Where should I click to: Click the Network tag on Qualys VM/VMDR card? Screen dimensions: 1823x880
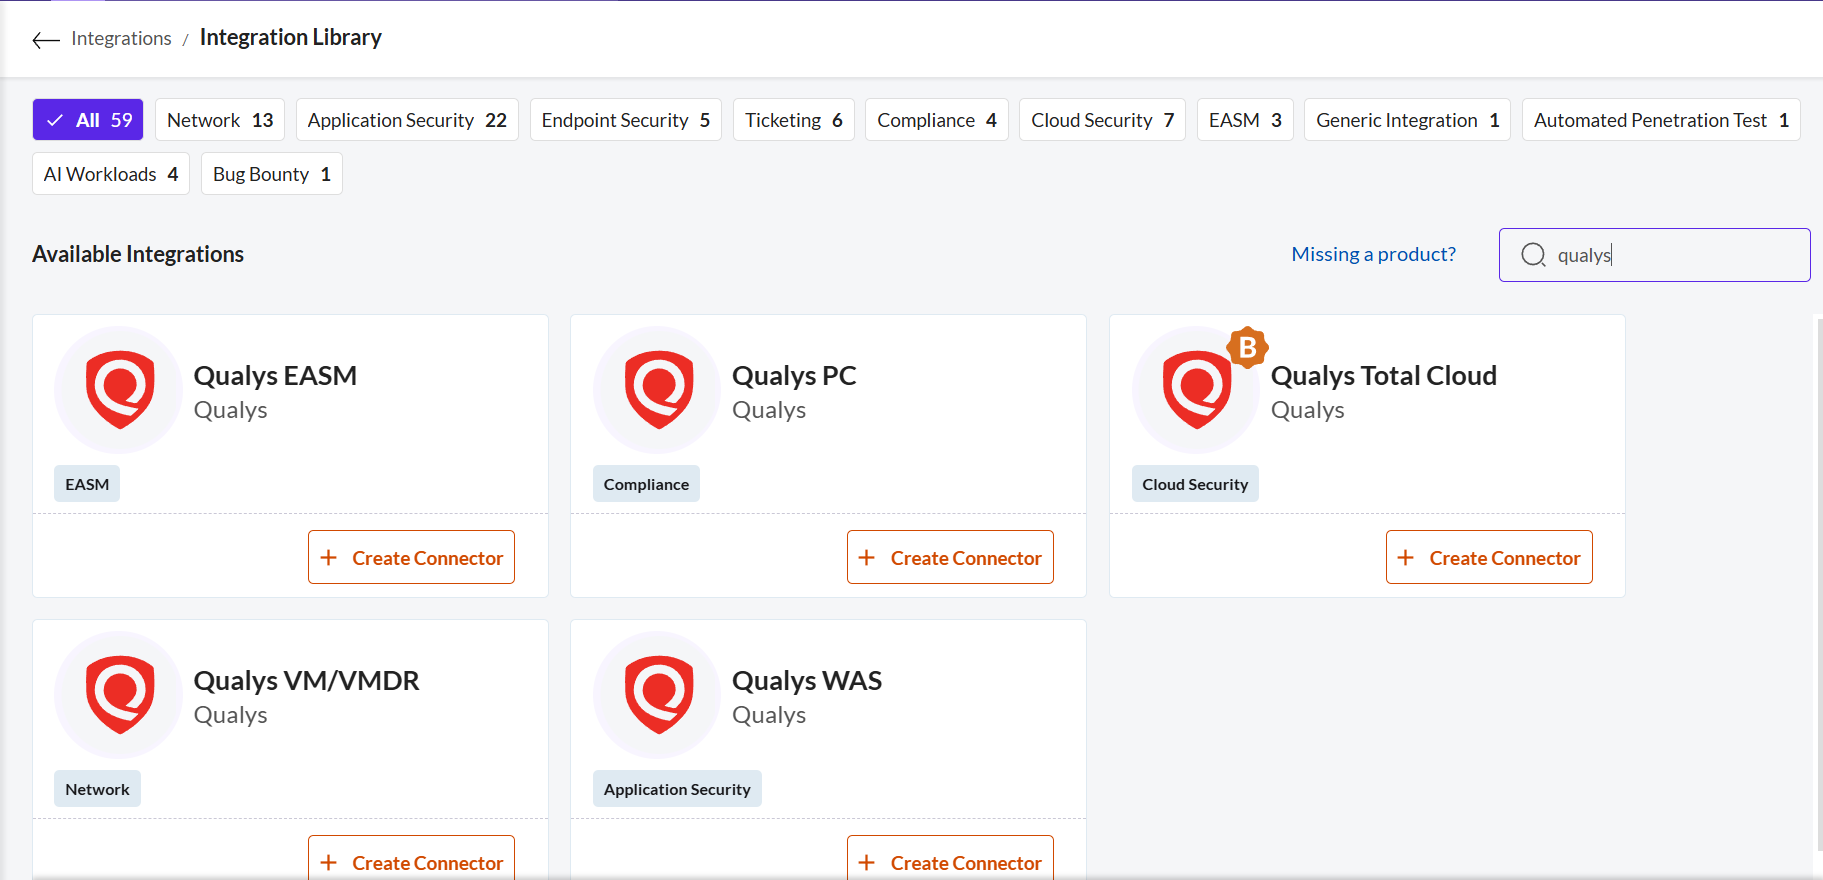(97, 789)
